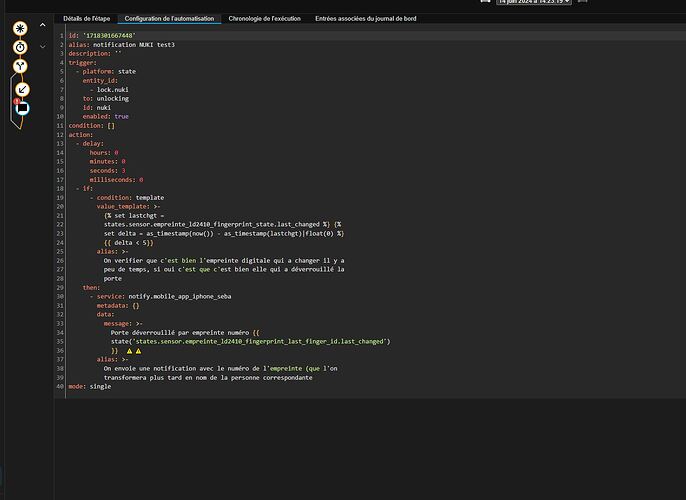
Task: Click the 'message: >-' line
Action: click(123, 324)
